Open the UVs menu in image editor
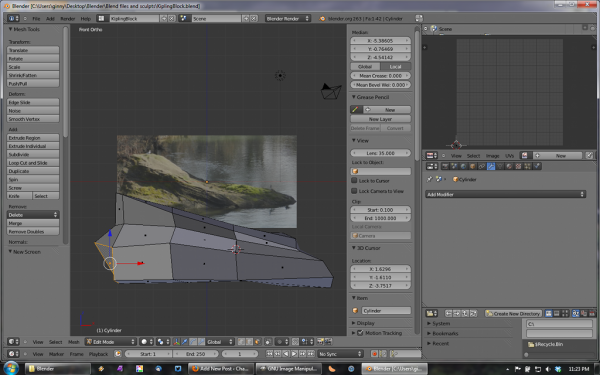The width and height of the screenshot is (600, 375). click(509, 156)
